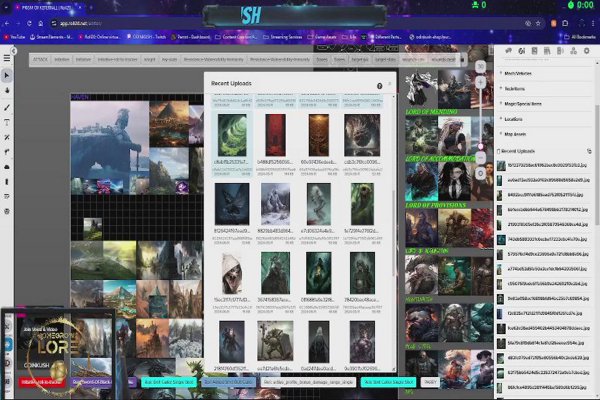Viewport: 600px width, 400px height.
Task: Choose the hand Pan tool
Action: 7,91
